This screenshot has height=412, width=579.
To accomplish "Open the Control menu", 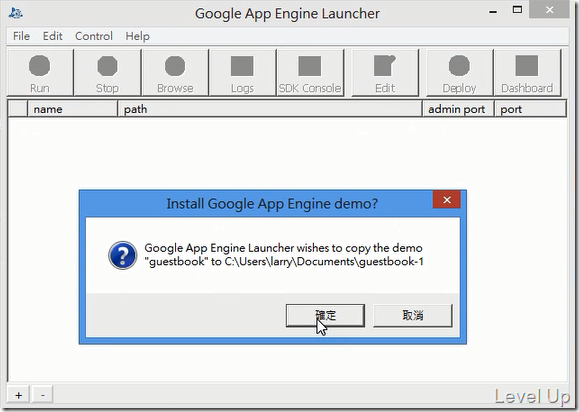I will coord(94,36).
